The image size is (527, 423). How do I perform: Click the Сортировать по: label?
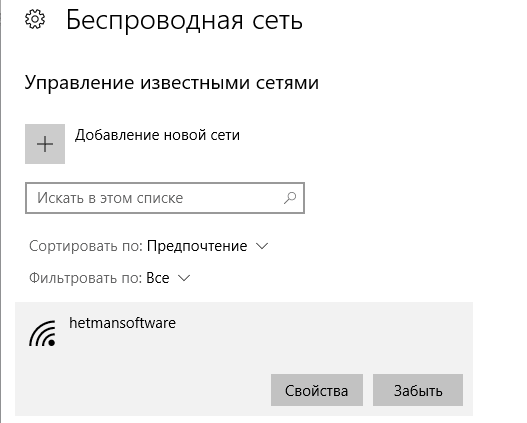pyautogui.click(x=86, y=246)
